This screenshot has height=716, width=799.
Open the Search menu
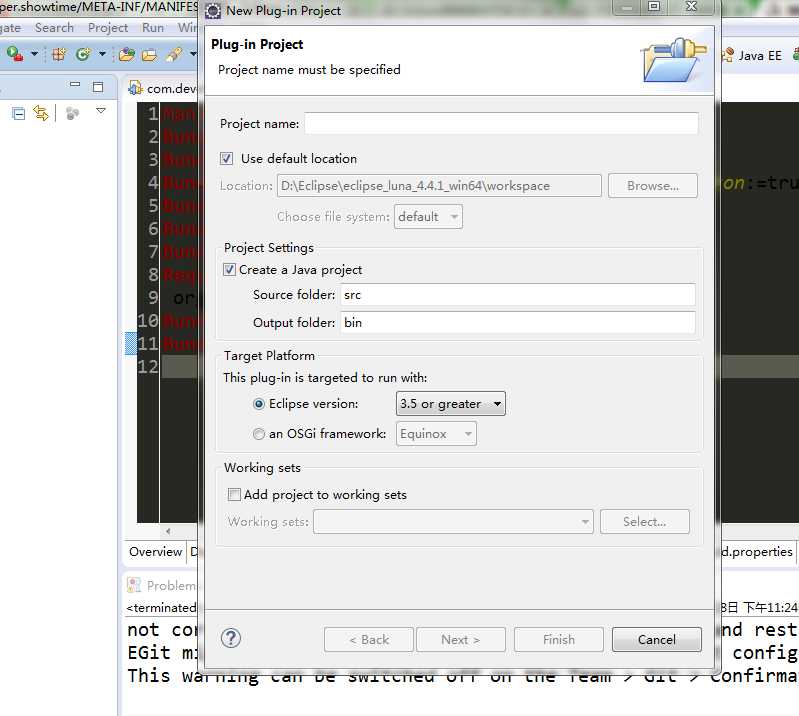pos(54,28)
